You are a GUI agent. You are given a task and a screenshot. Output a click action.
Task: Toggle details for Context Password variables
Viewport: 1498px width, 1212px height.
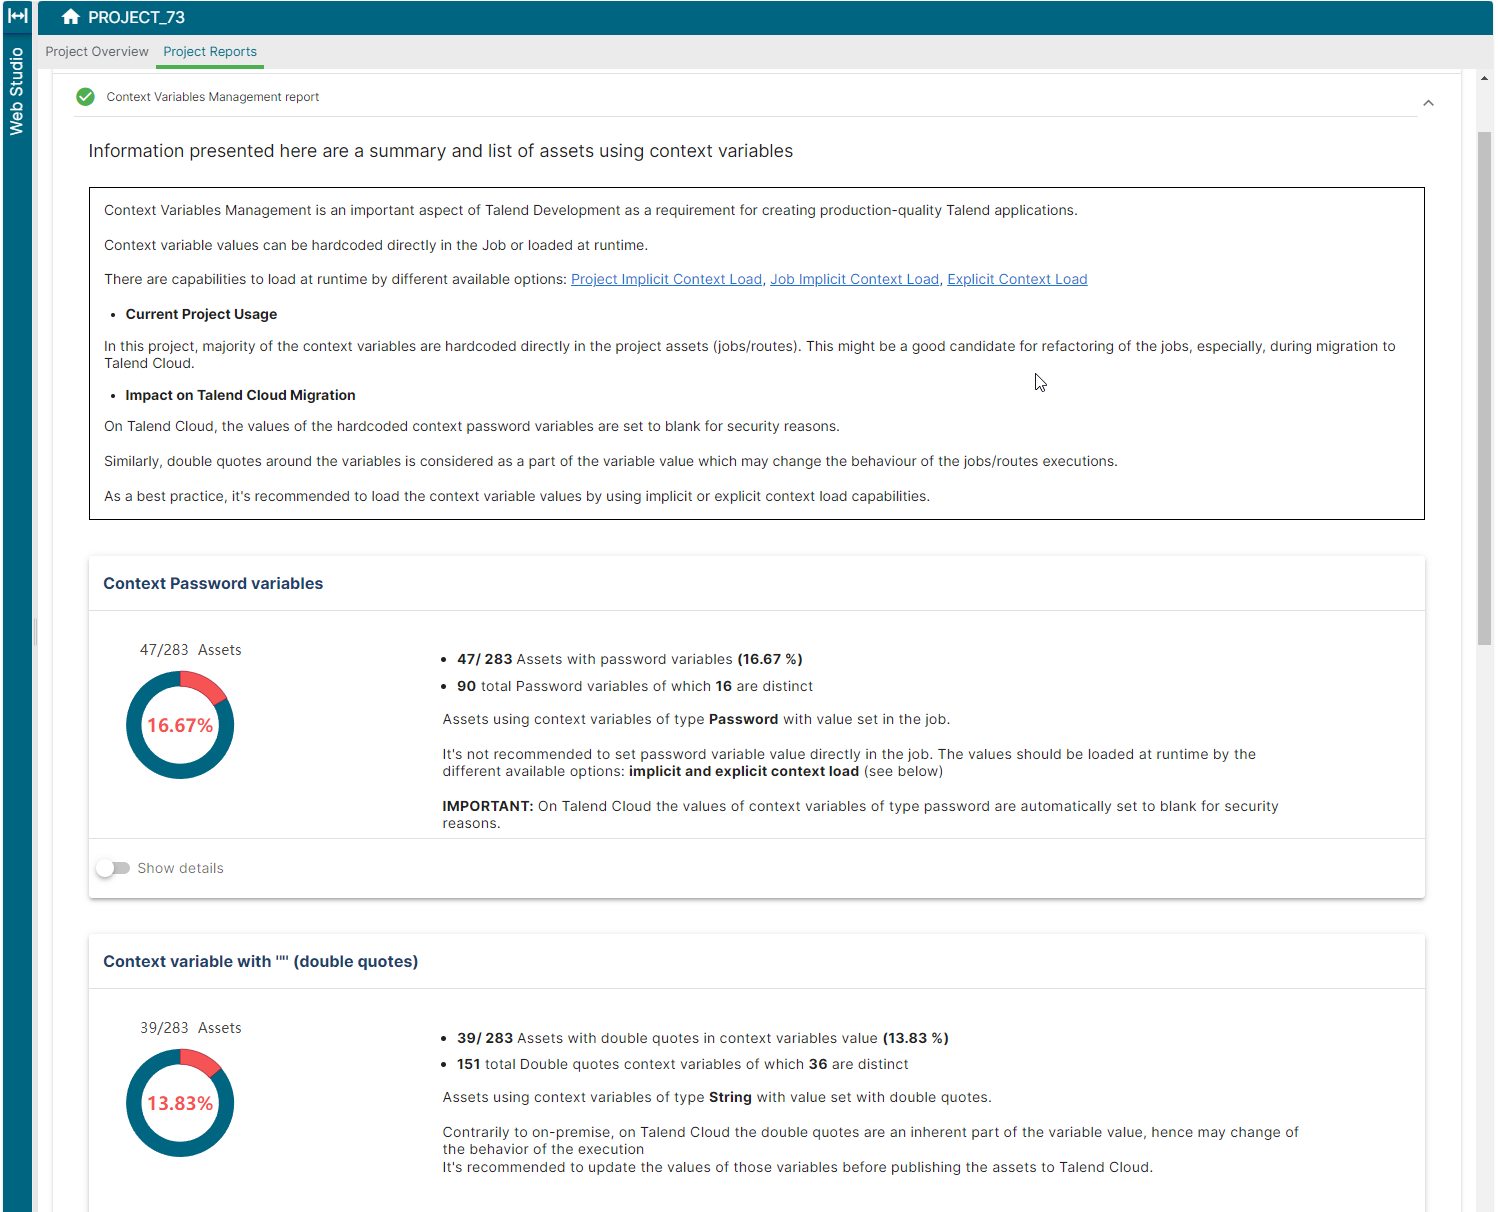pos(113,868)
